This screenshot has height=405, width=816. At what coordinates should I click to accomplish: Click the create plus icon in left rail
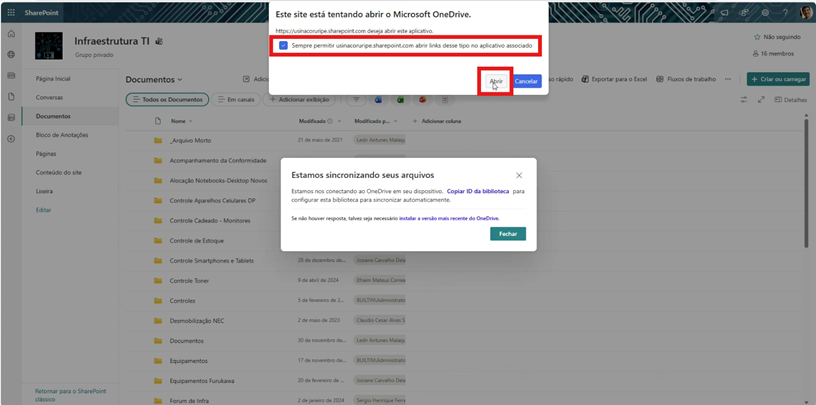pyautogui.click(x=11, y=139)
